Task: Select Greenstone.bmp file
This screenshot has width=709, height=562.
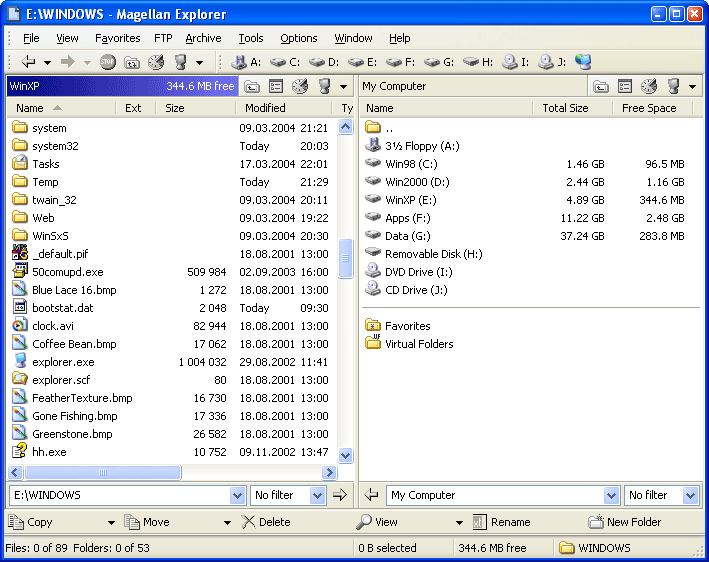Action: click(72, 434)
